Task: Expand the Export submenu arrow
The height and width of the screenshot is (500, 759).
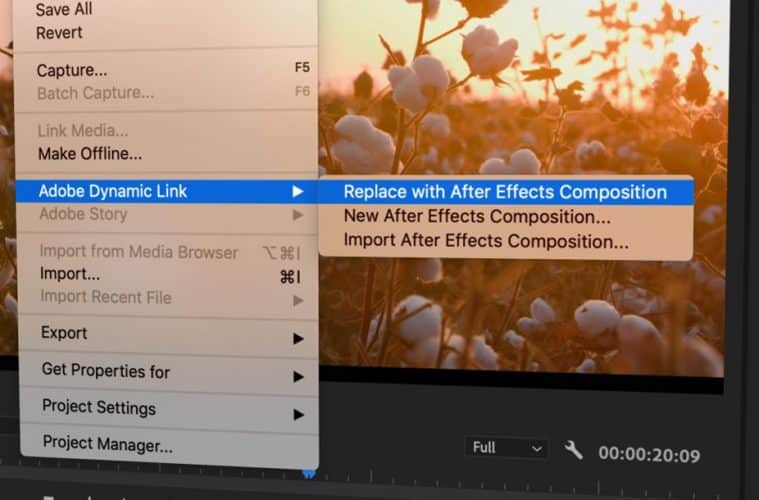Action: pos(297,338)
